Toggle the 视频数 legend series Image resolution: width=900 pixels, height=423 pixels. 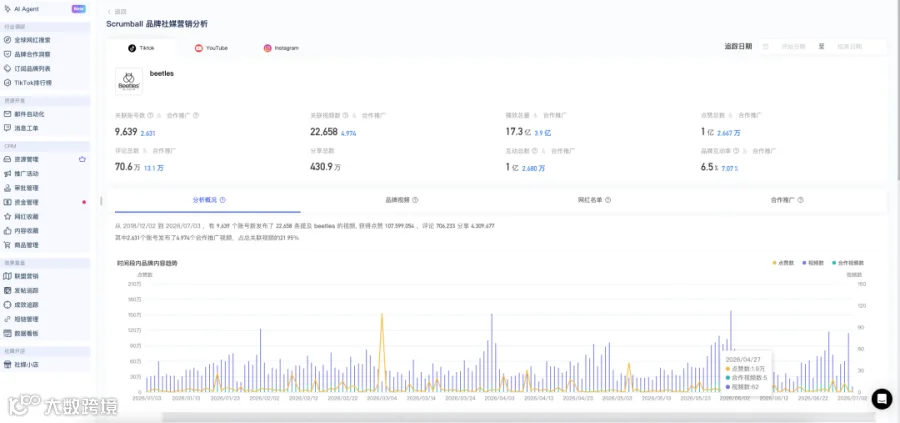click(812, 262)
